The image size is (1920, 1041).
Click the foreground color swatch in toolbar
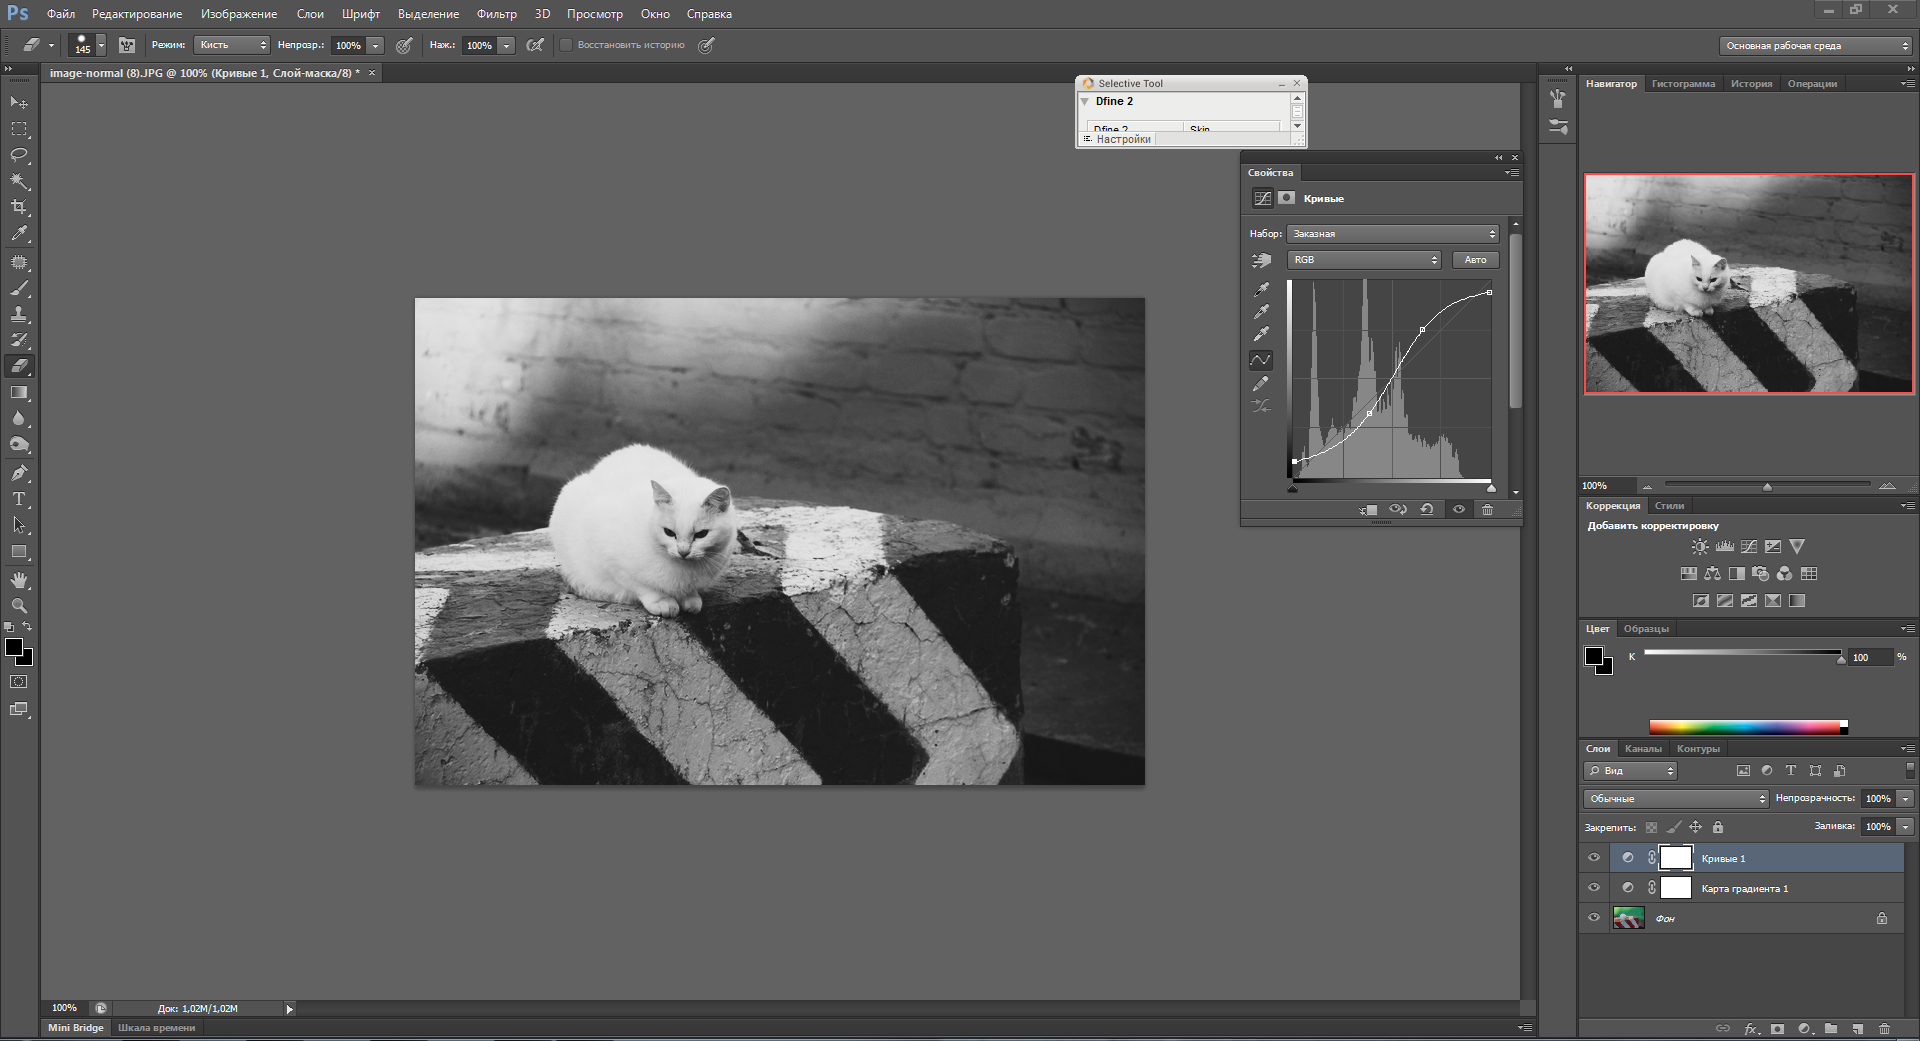(x=14, y=648)
